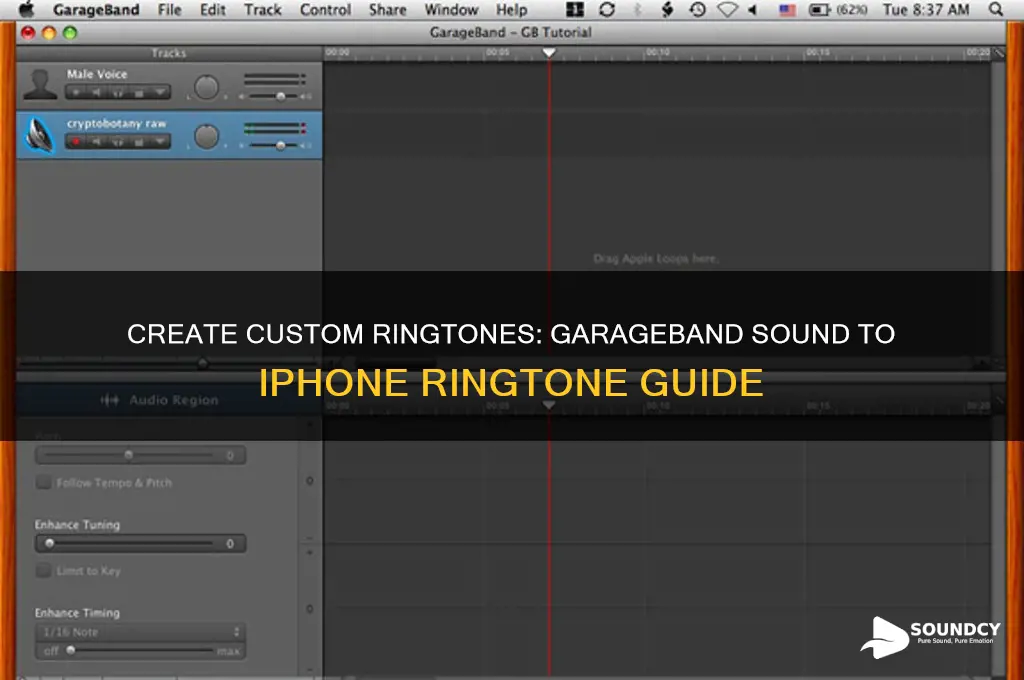Viewport: 1024px width, 680px height.
Task: Expand automation triangle on cryptobotany raw track
Action: pos(160,141)
